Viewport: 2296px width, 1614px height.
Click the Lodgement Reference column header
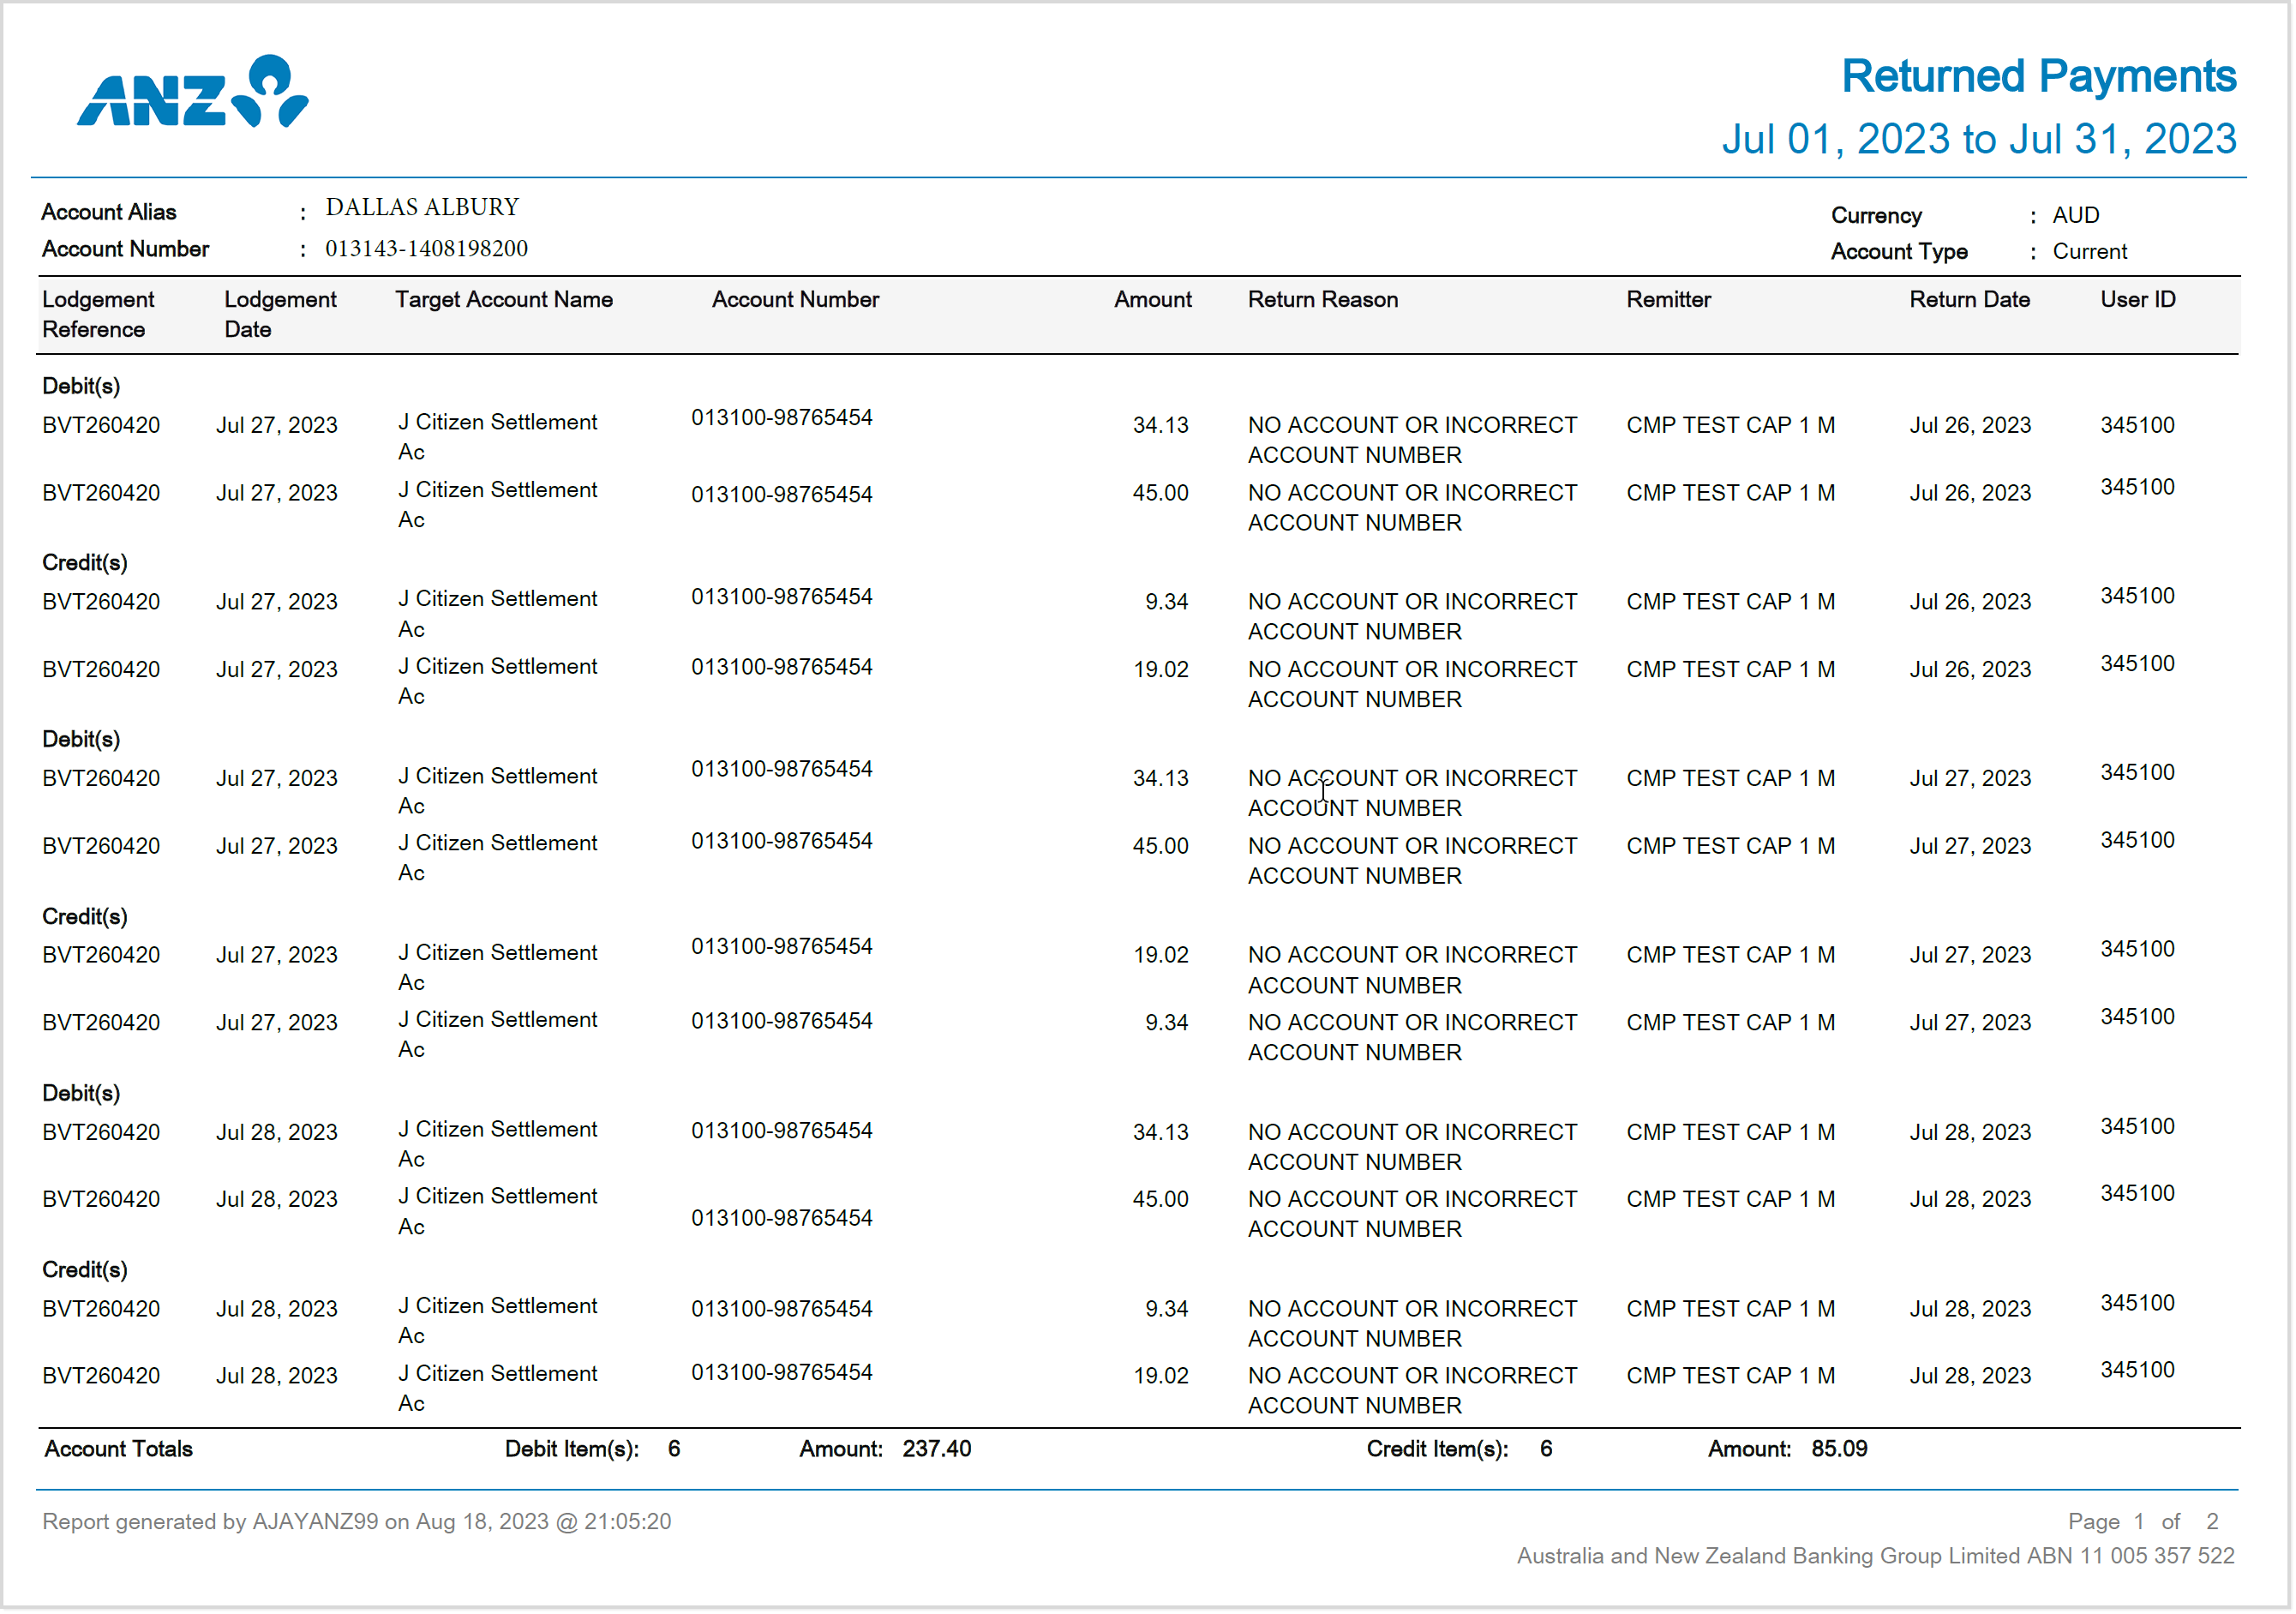point(98,314)
